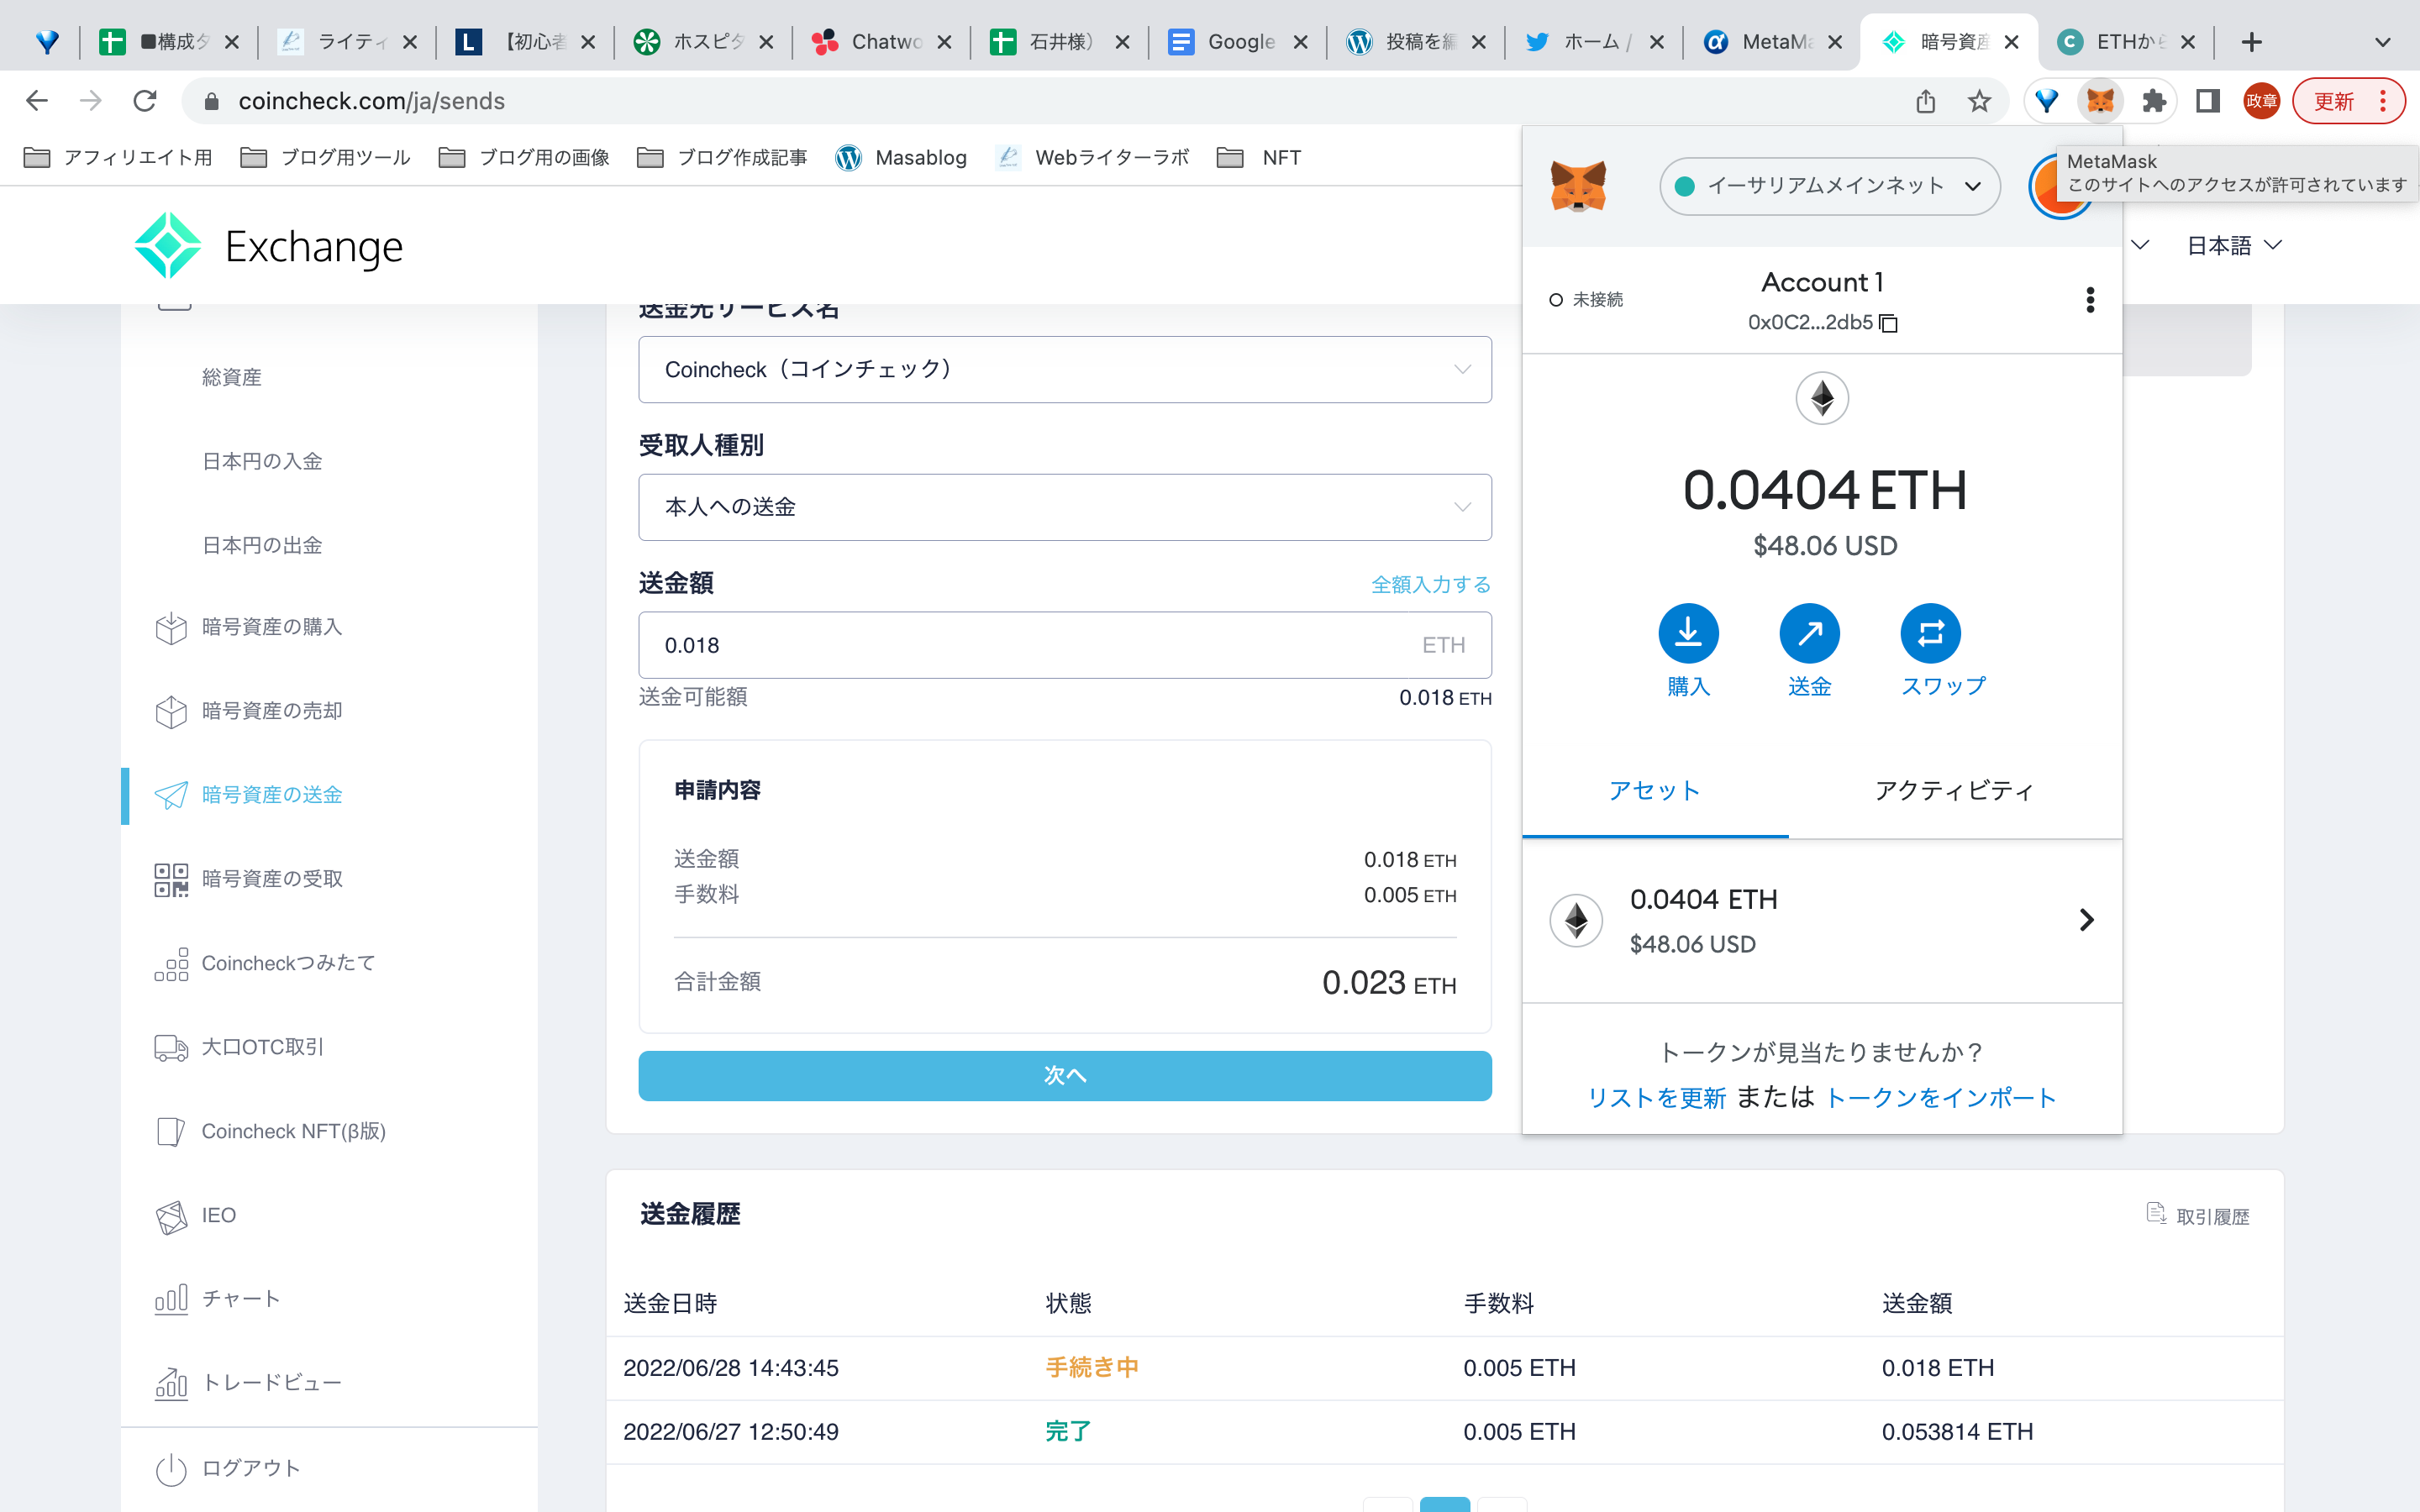This screenshot has width=2420, height=1512.
Task: Open the NFT bookmark folder
Action: 1259,158
